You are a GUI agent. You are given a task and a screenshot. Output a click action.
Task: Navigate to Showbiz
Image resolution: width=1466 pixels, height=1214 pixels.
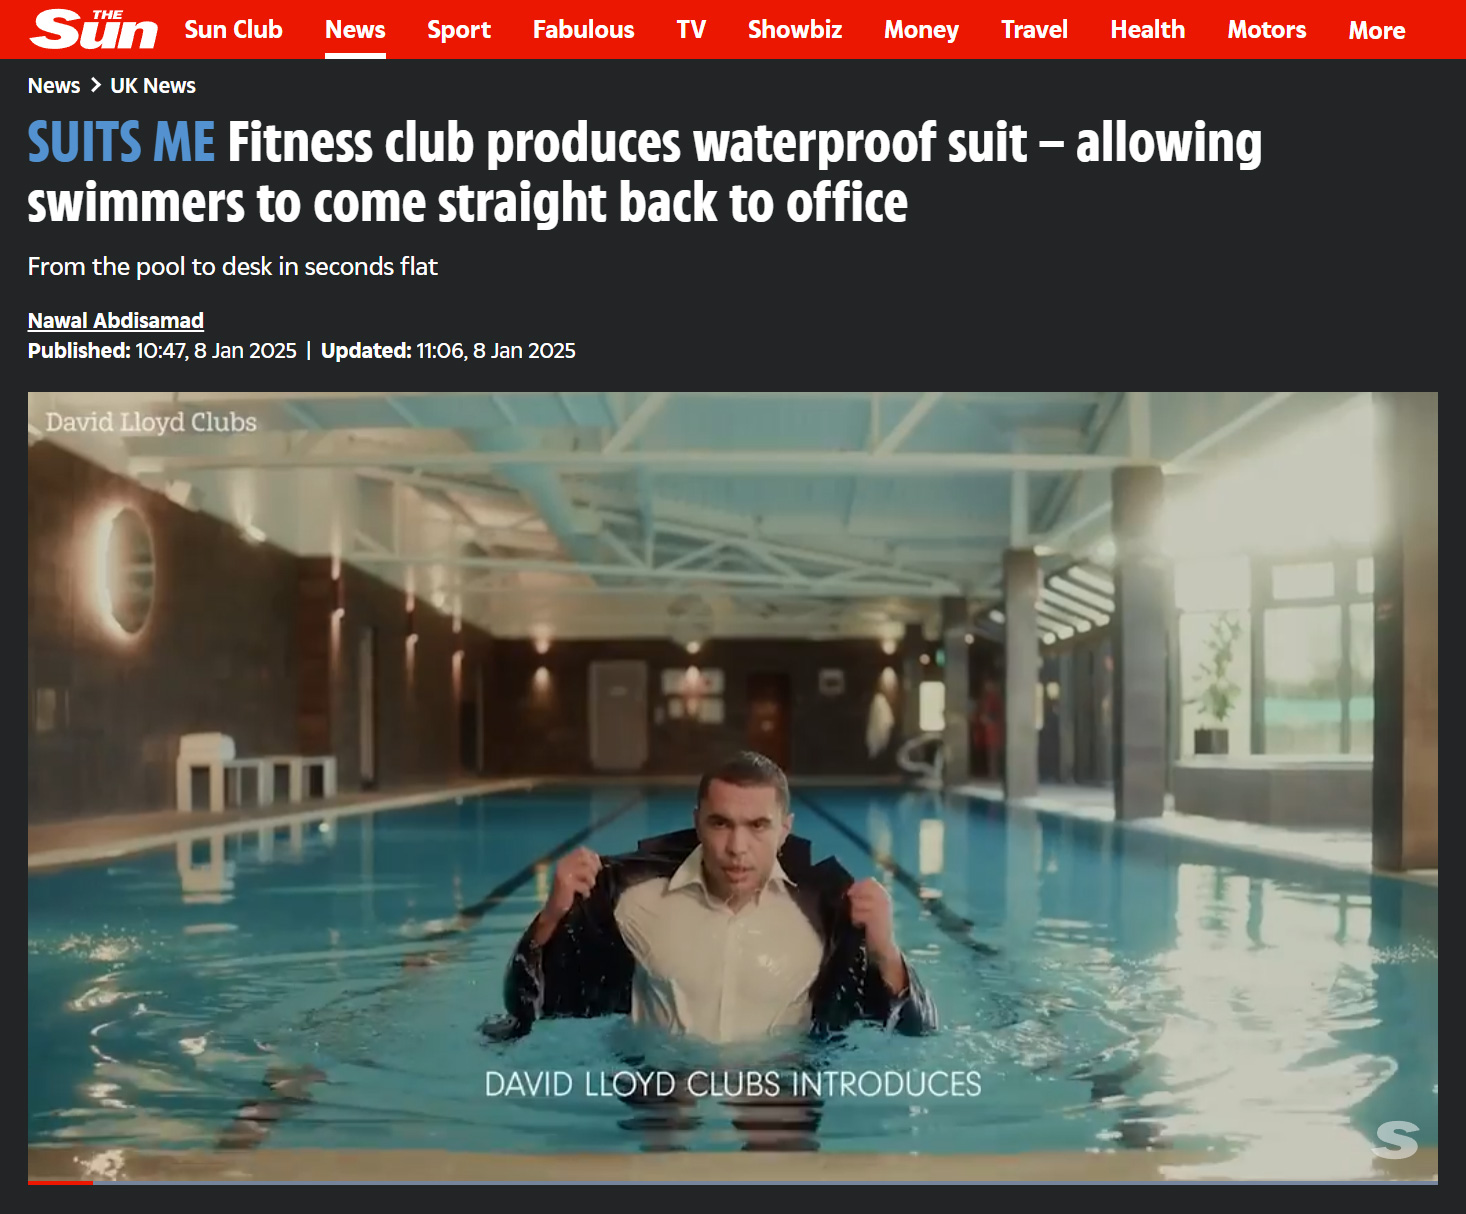(795, 30)
